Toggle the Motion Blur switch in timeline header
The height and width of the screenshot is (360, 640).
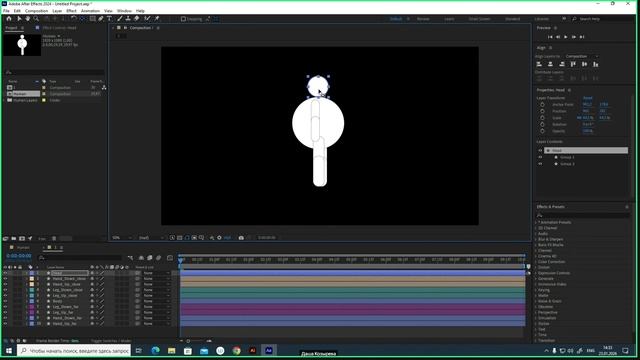coord(158,258)
